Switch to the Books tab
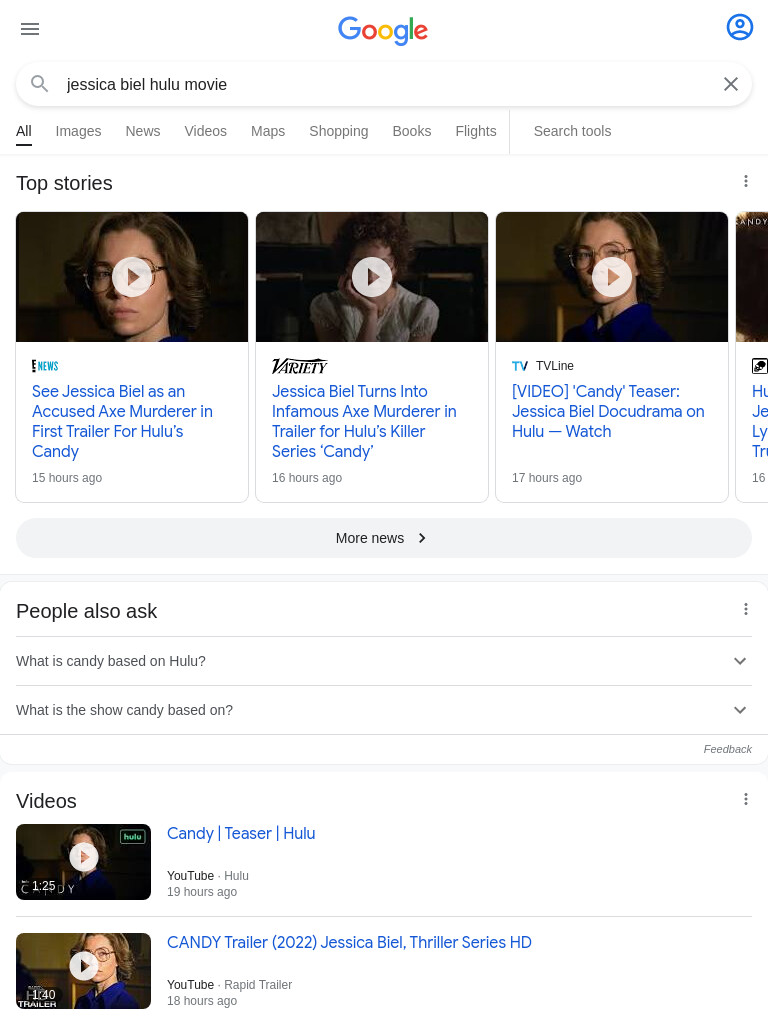 click(x=411, y=131)
